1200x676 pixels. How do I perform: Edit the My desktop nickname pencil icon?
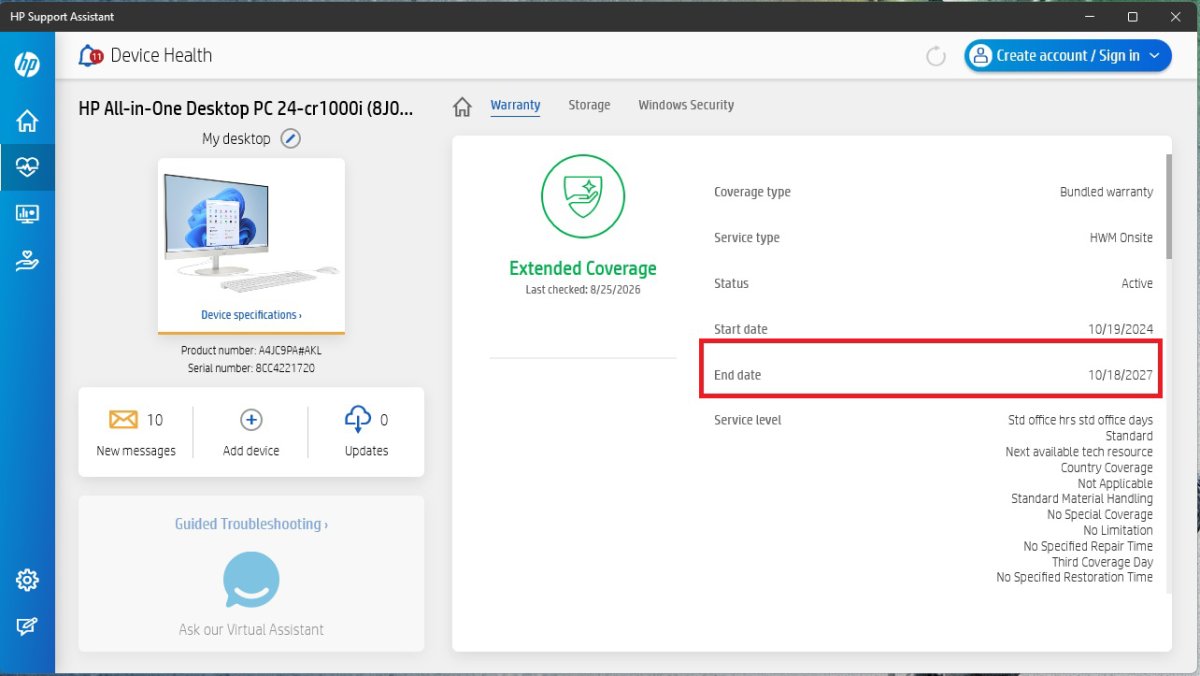290,138
